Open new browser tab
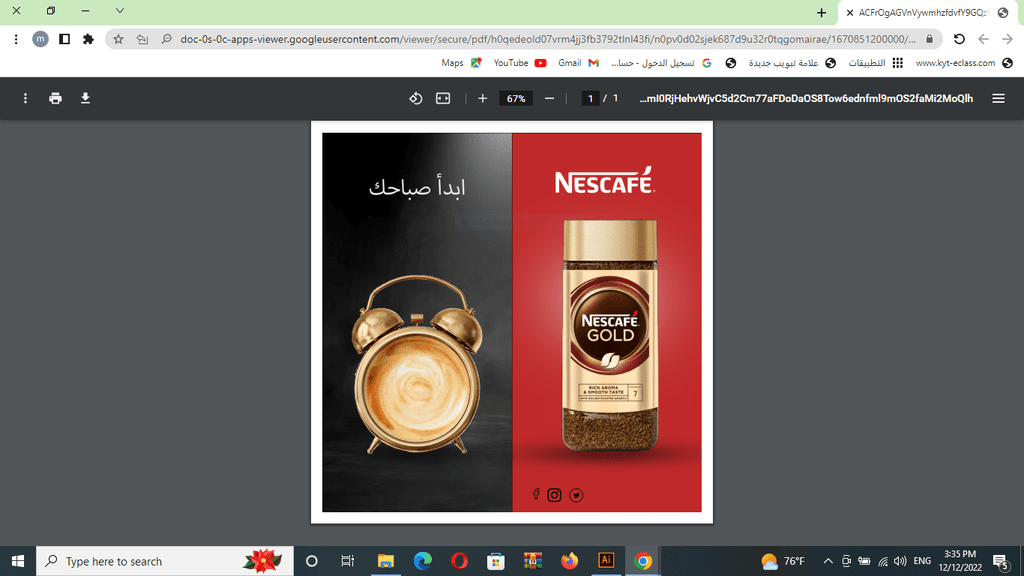This screenshot has width=1024, height=576. point(821,12)
